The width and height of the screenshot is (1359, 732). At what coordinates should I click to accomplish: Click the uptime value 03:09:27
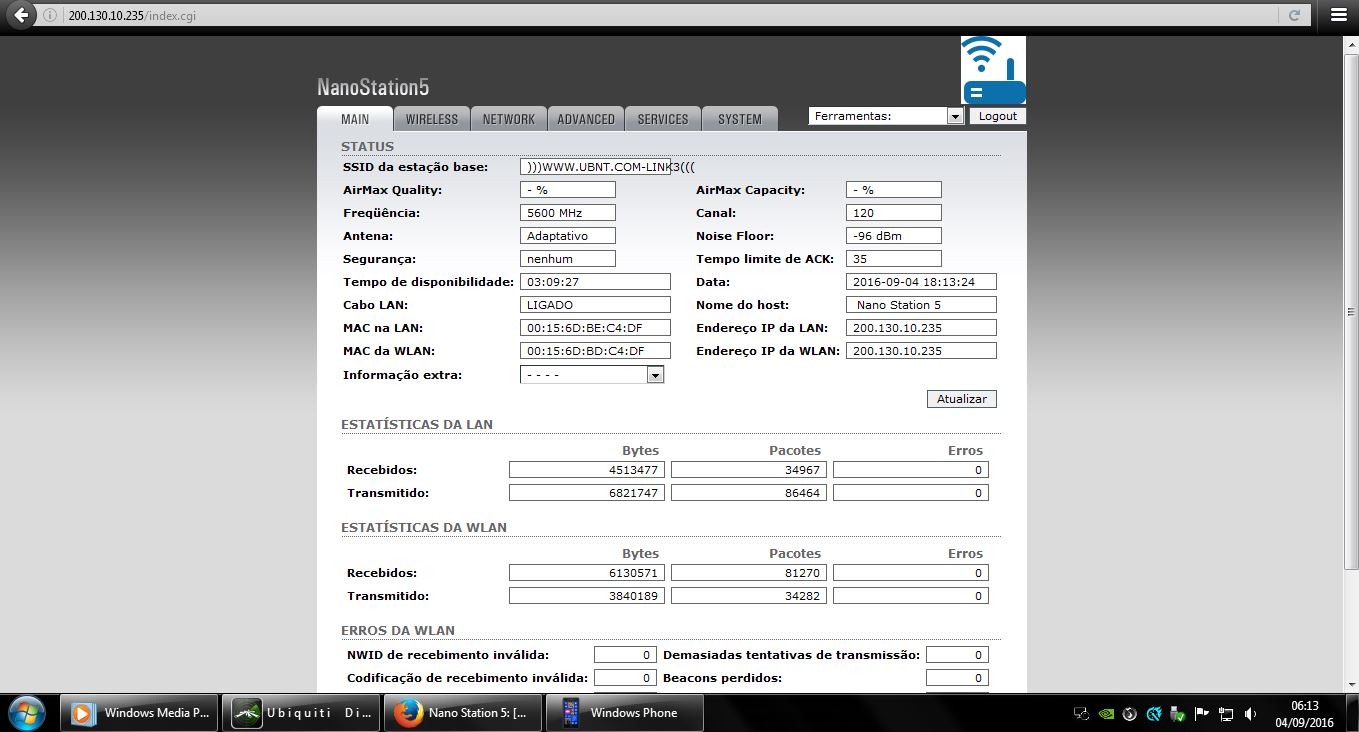[x=595, y=282]
